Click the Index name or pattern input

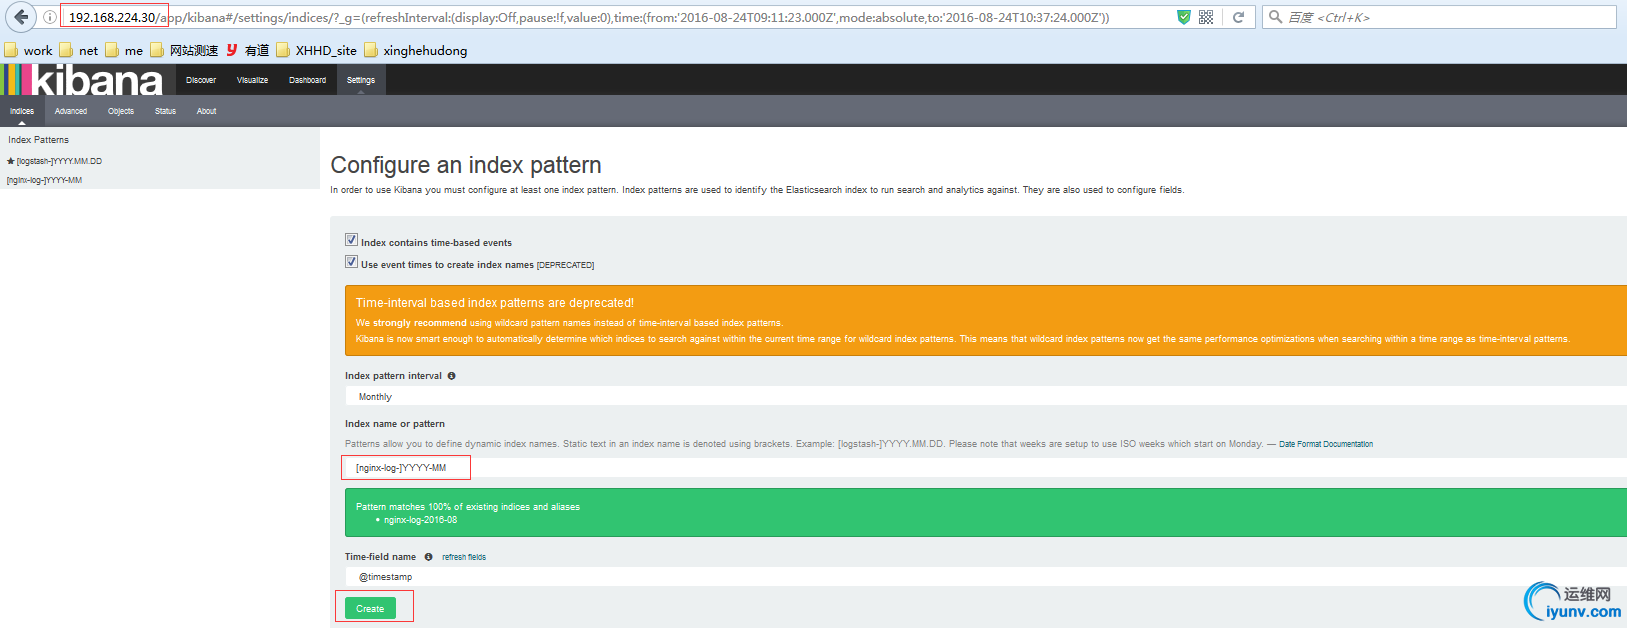point(985,468)
